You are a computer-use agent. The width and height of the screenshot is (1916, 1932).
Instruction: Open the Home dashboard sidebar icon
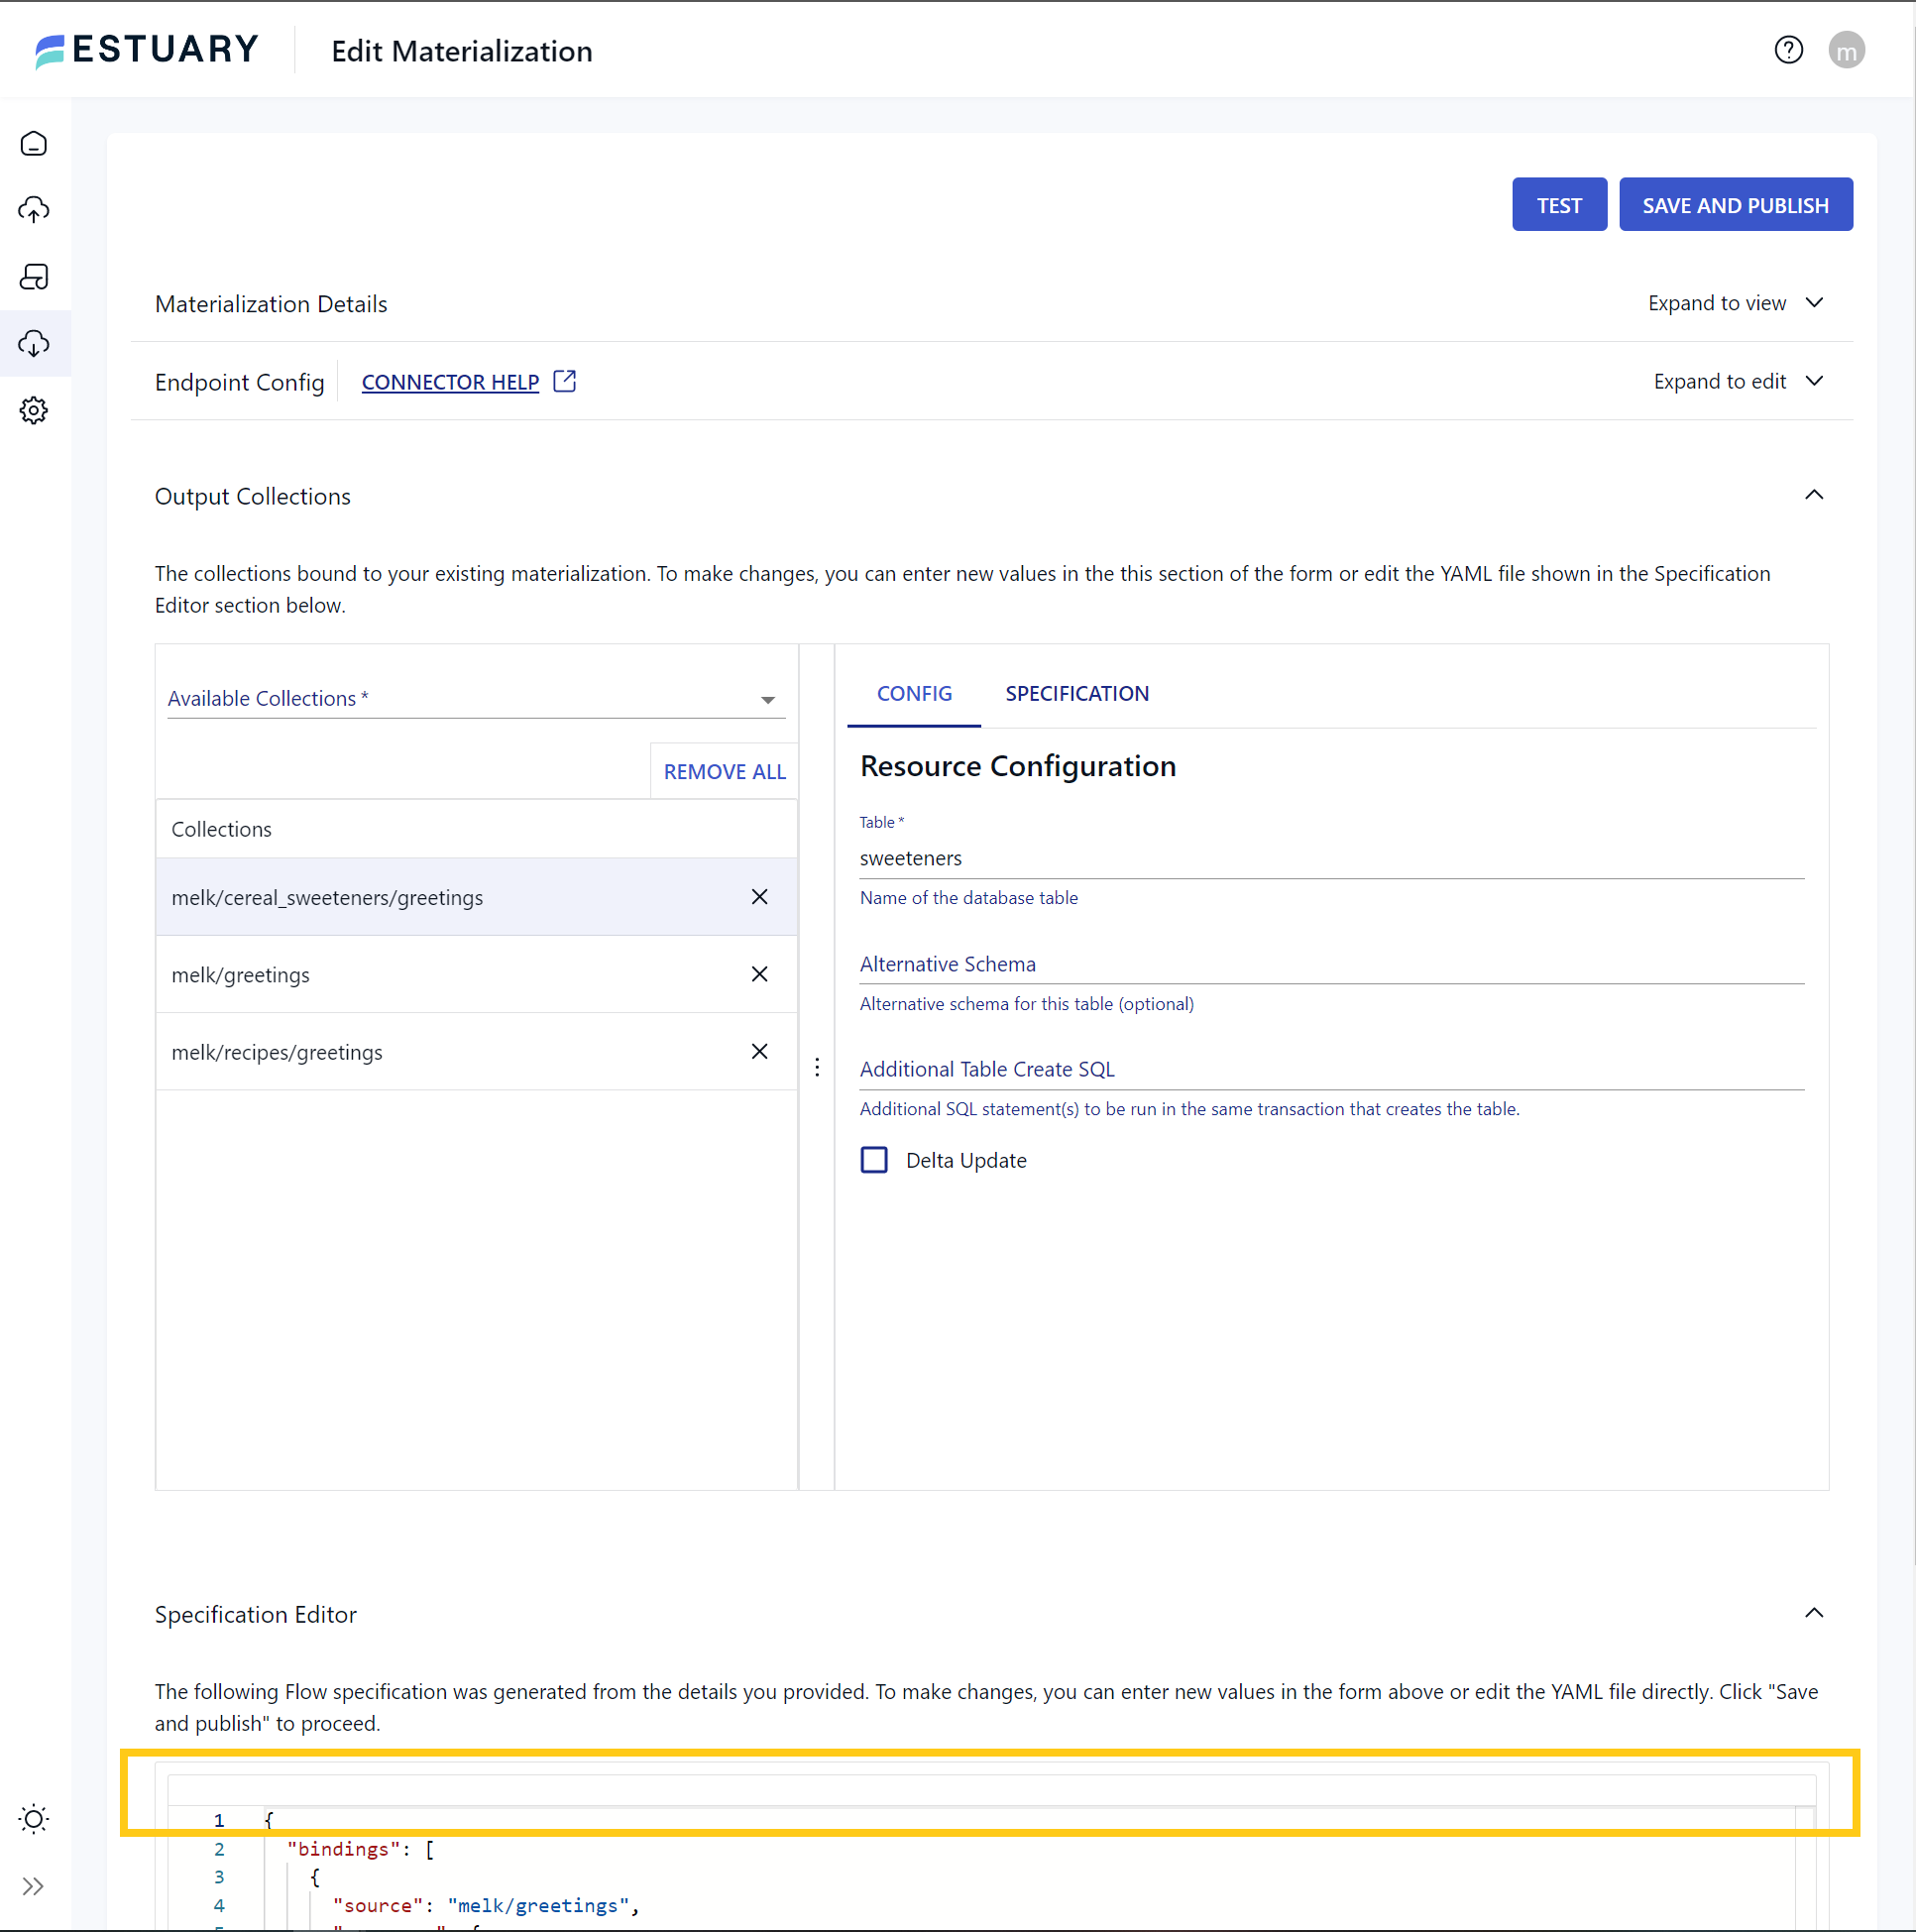coord(34,144)
